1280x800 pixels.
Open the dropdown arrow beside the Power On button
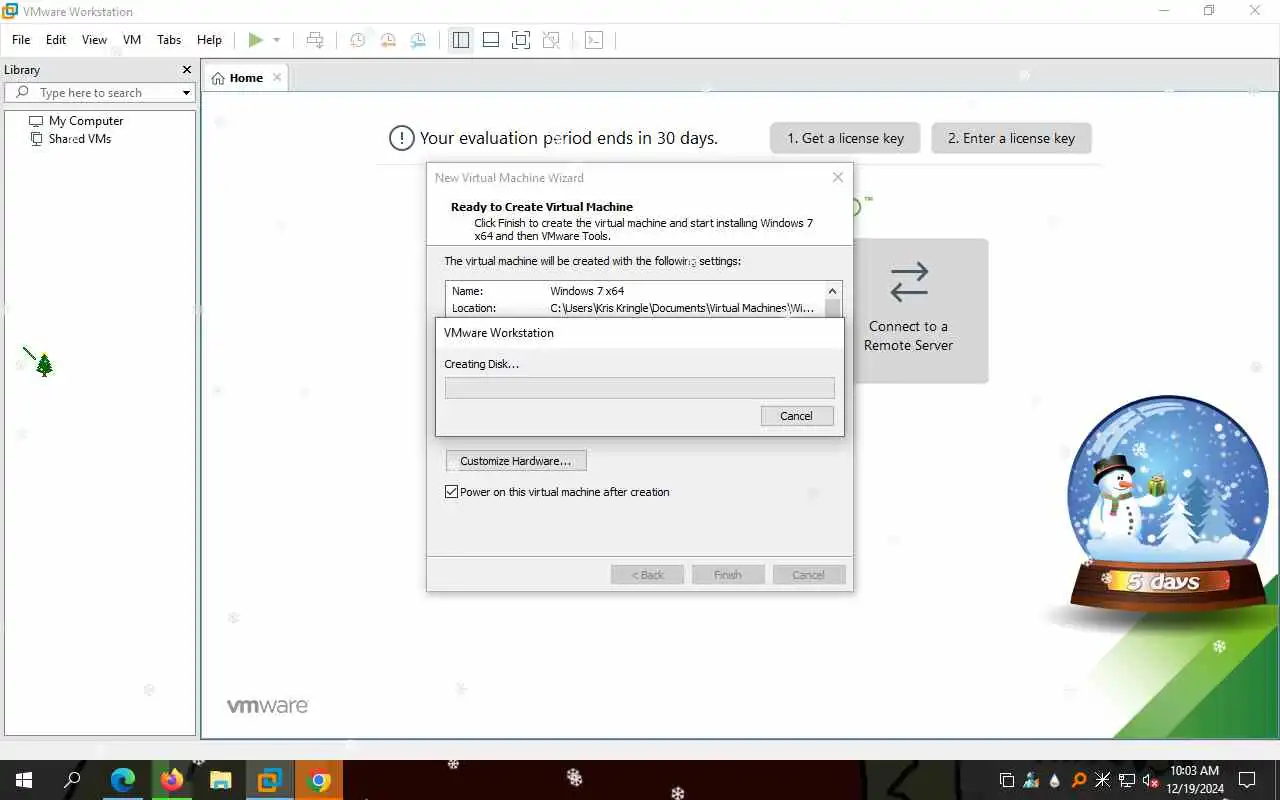(x=277, y=40)
